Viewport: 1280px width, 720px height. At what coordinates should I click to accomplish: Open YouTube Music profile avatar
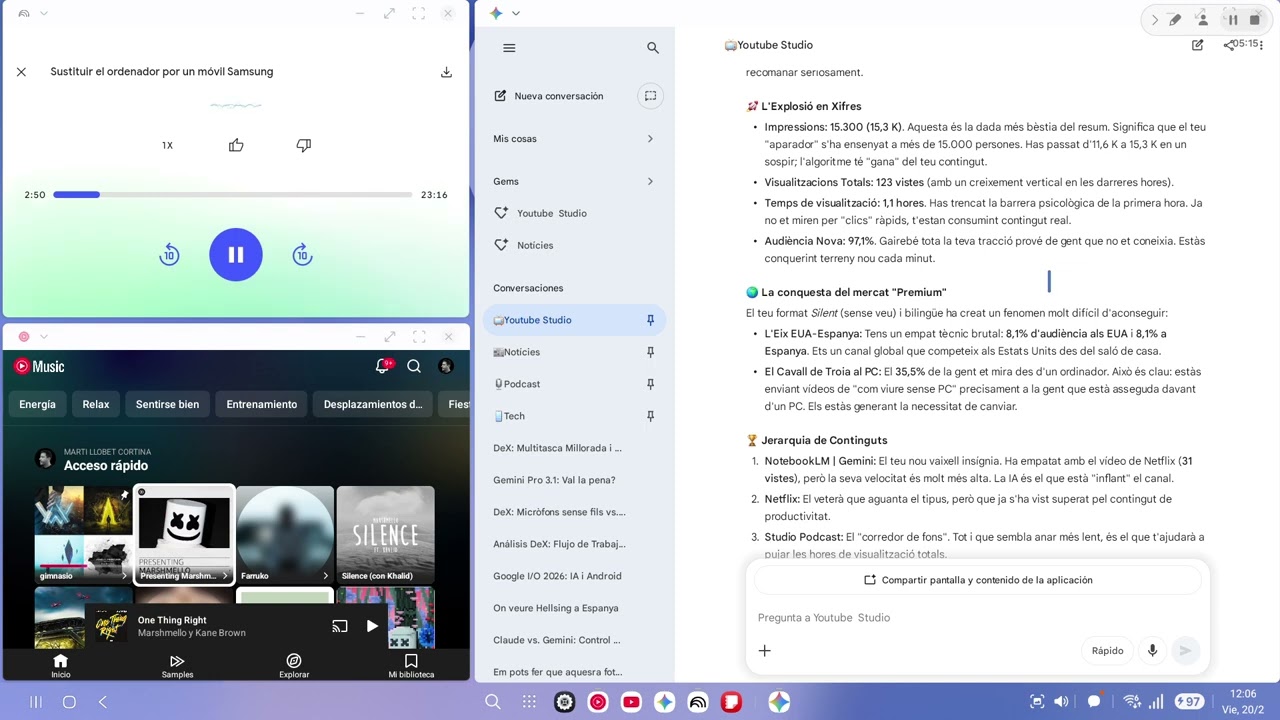click(x=446, y=366)
